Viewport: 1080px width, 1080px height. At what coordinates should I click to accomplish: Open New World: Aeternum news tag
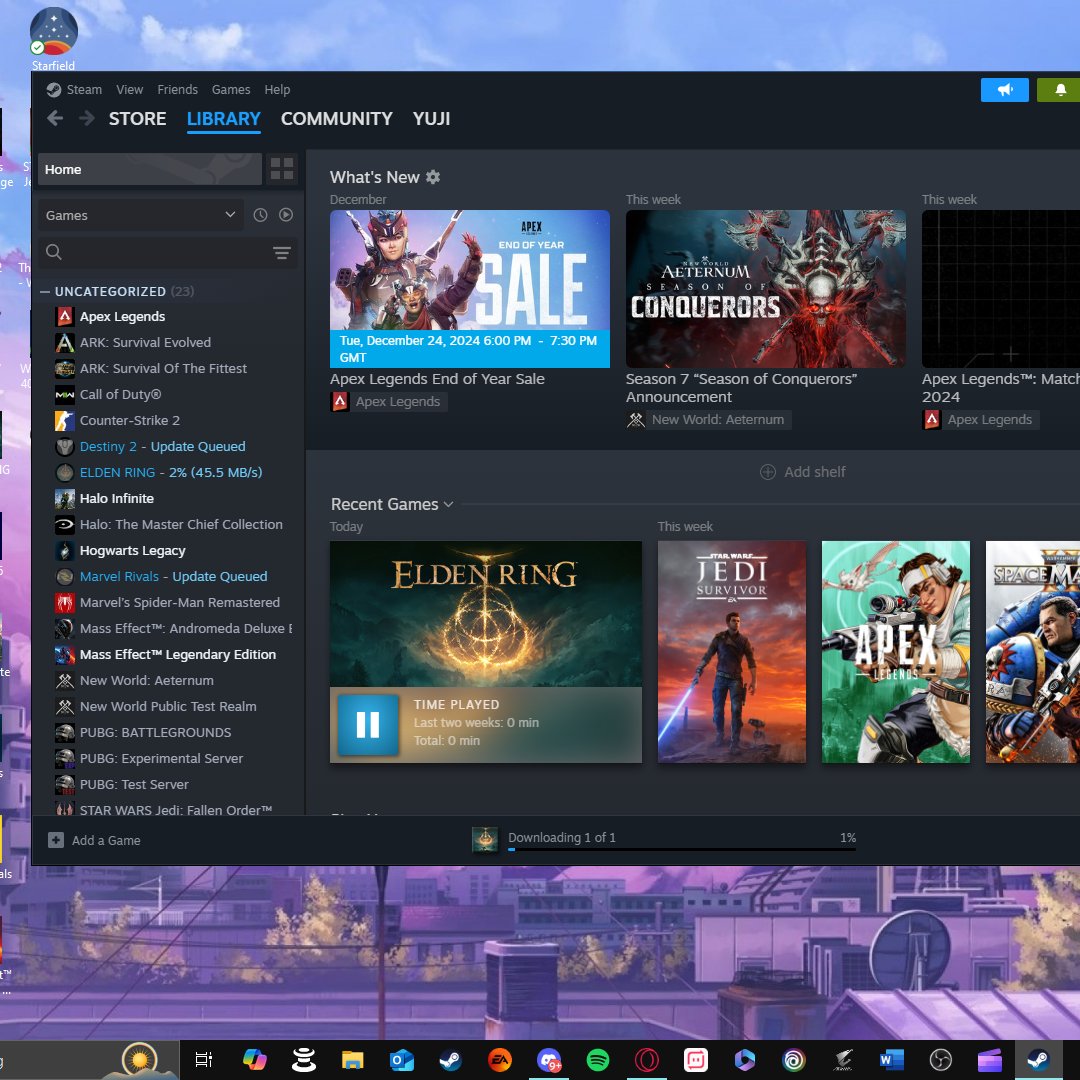pos(709,419)
